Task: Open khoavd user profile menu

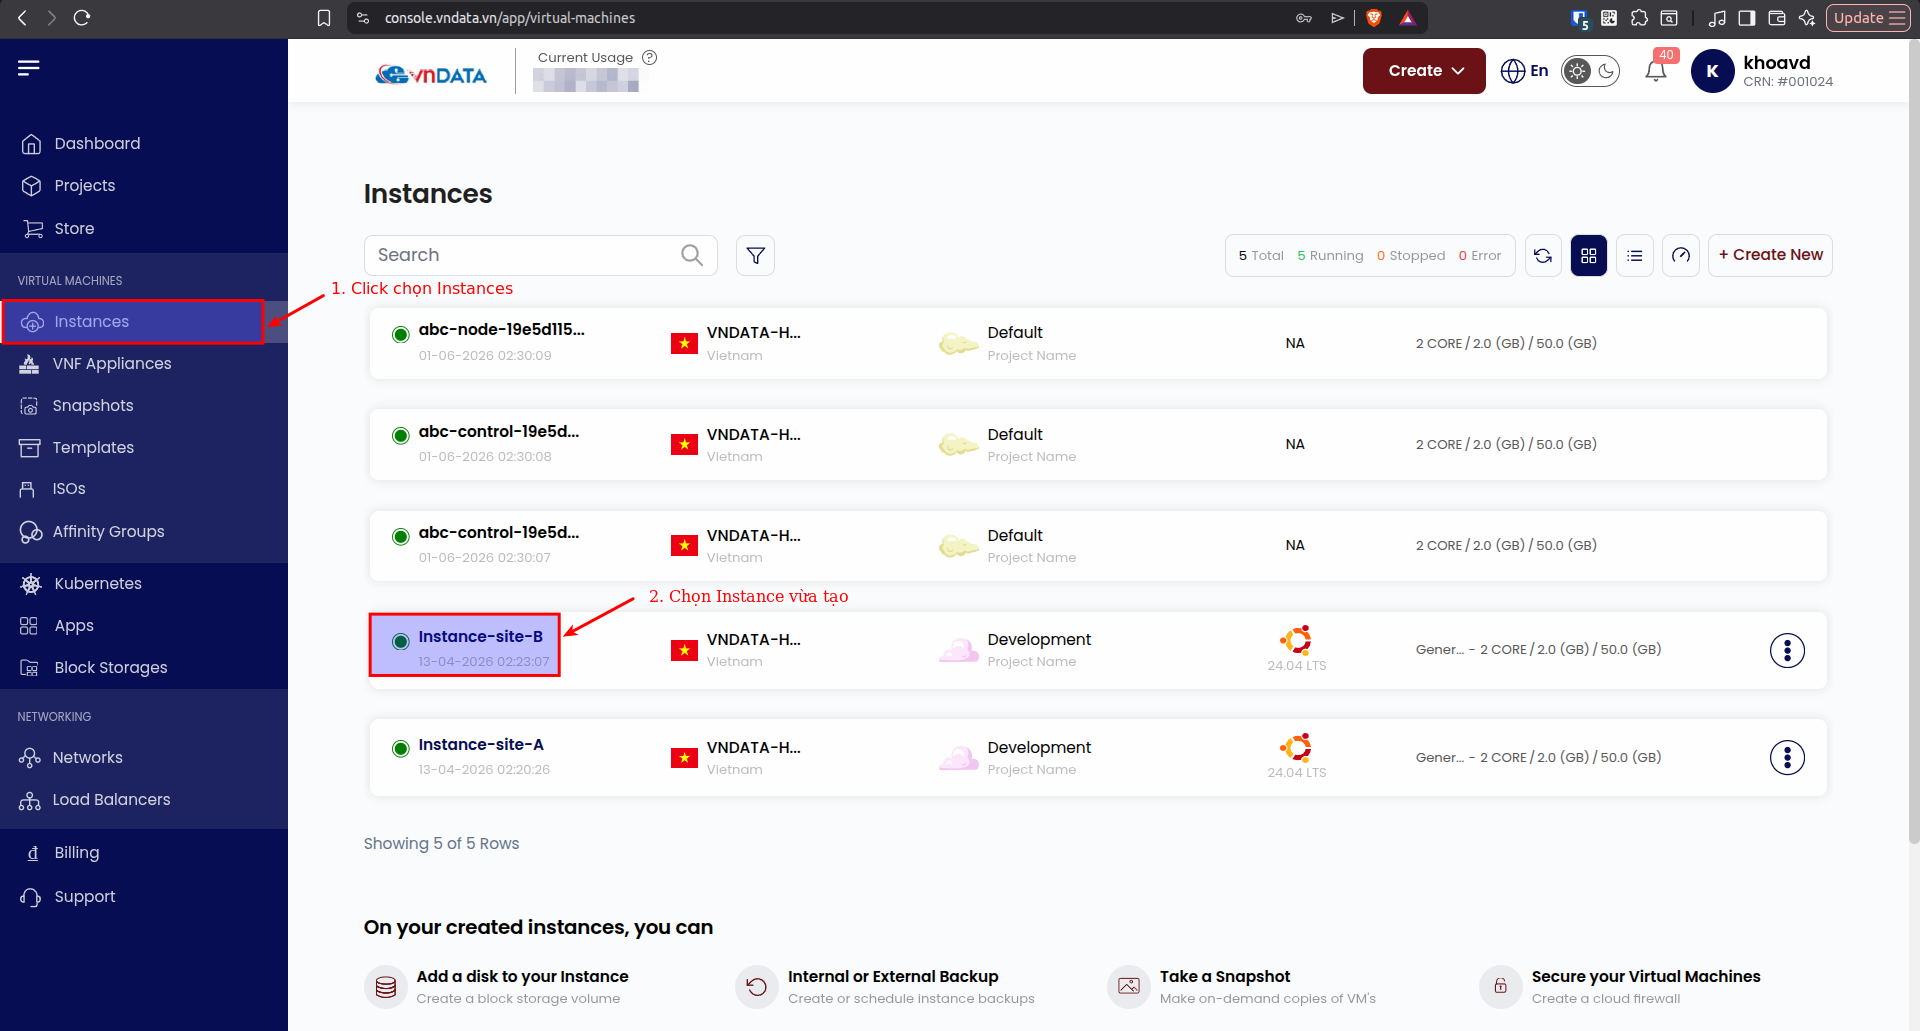Action: (1762, 71)
